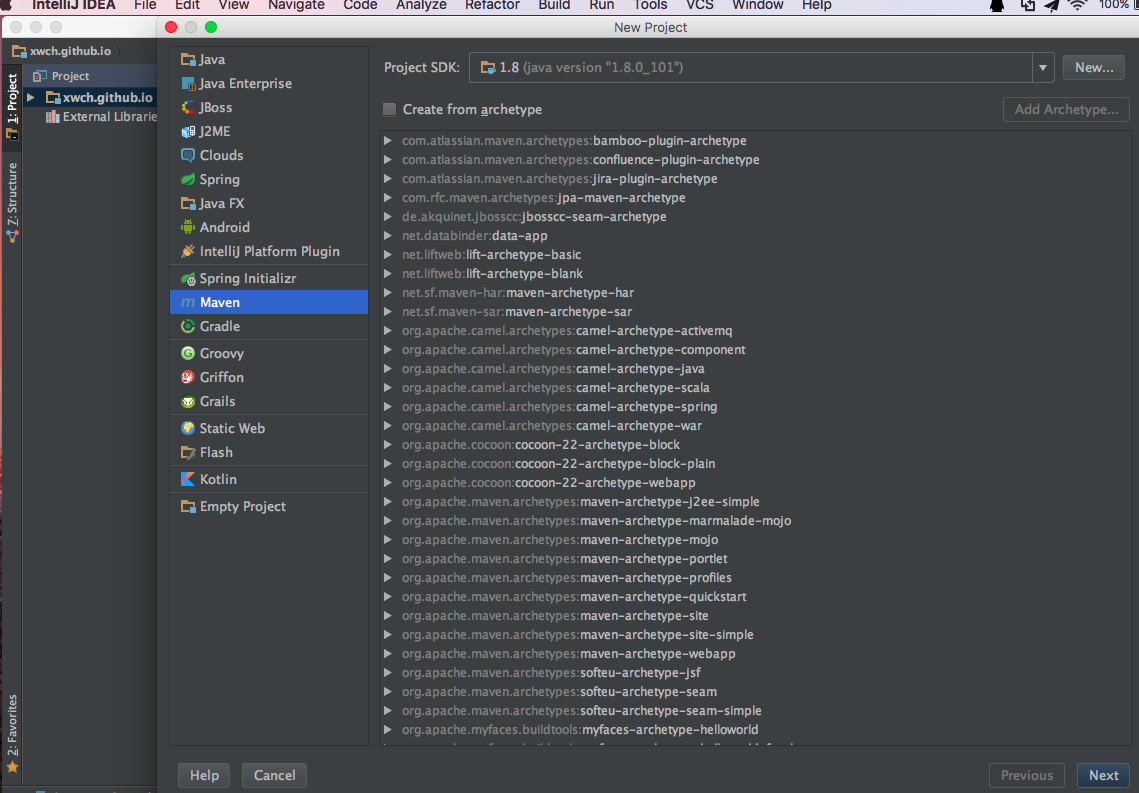Open the Build menu
This screenshot has height=793, width=1139.
(554, 5)
